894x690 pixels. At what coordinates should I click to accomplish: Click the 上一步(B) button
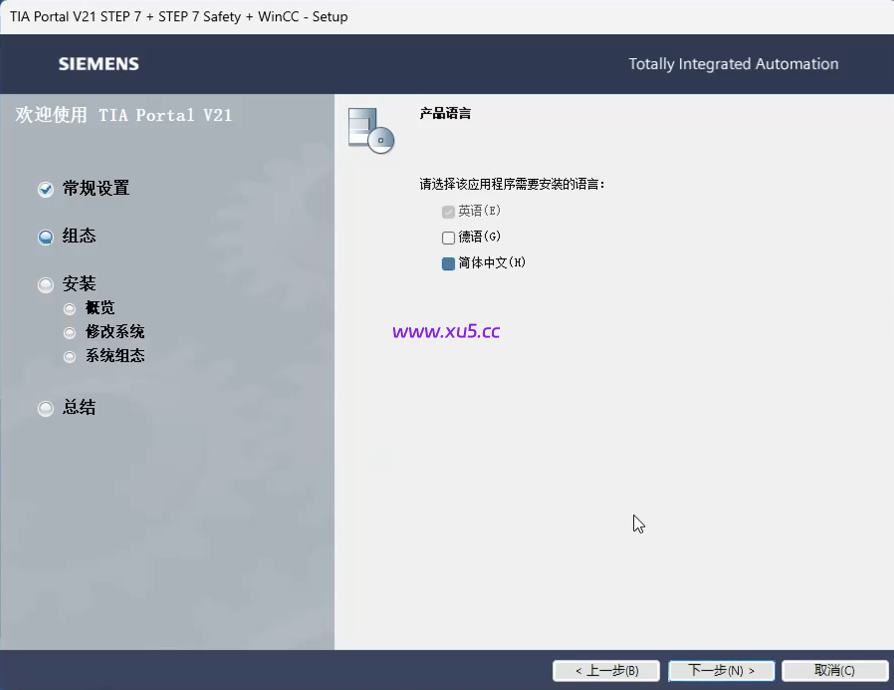[x=606, y=671]
